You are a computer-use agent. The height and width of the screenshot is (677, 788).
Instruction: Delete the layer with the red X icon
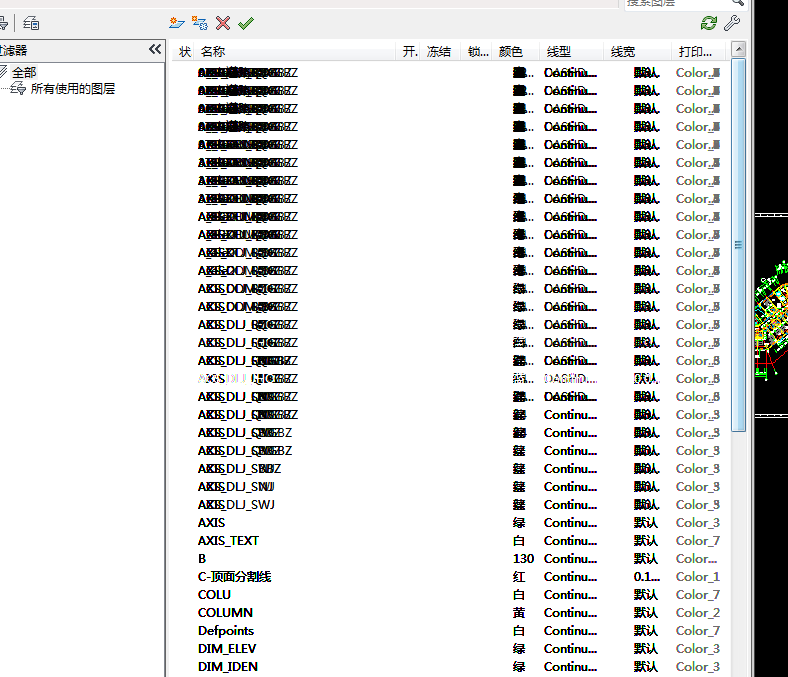223,23
